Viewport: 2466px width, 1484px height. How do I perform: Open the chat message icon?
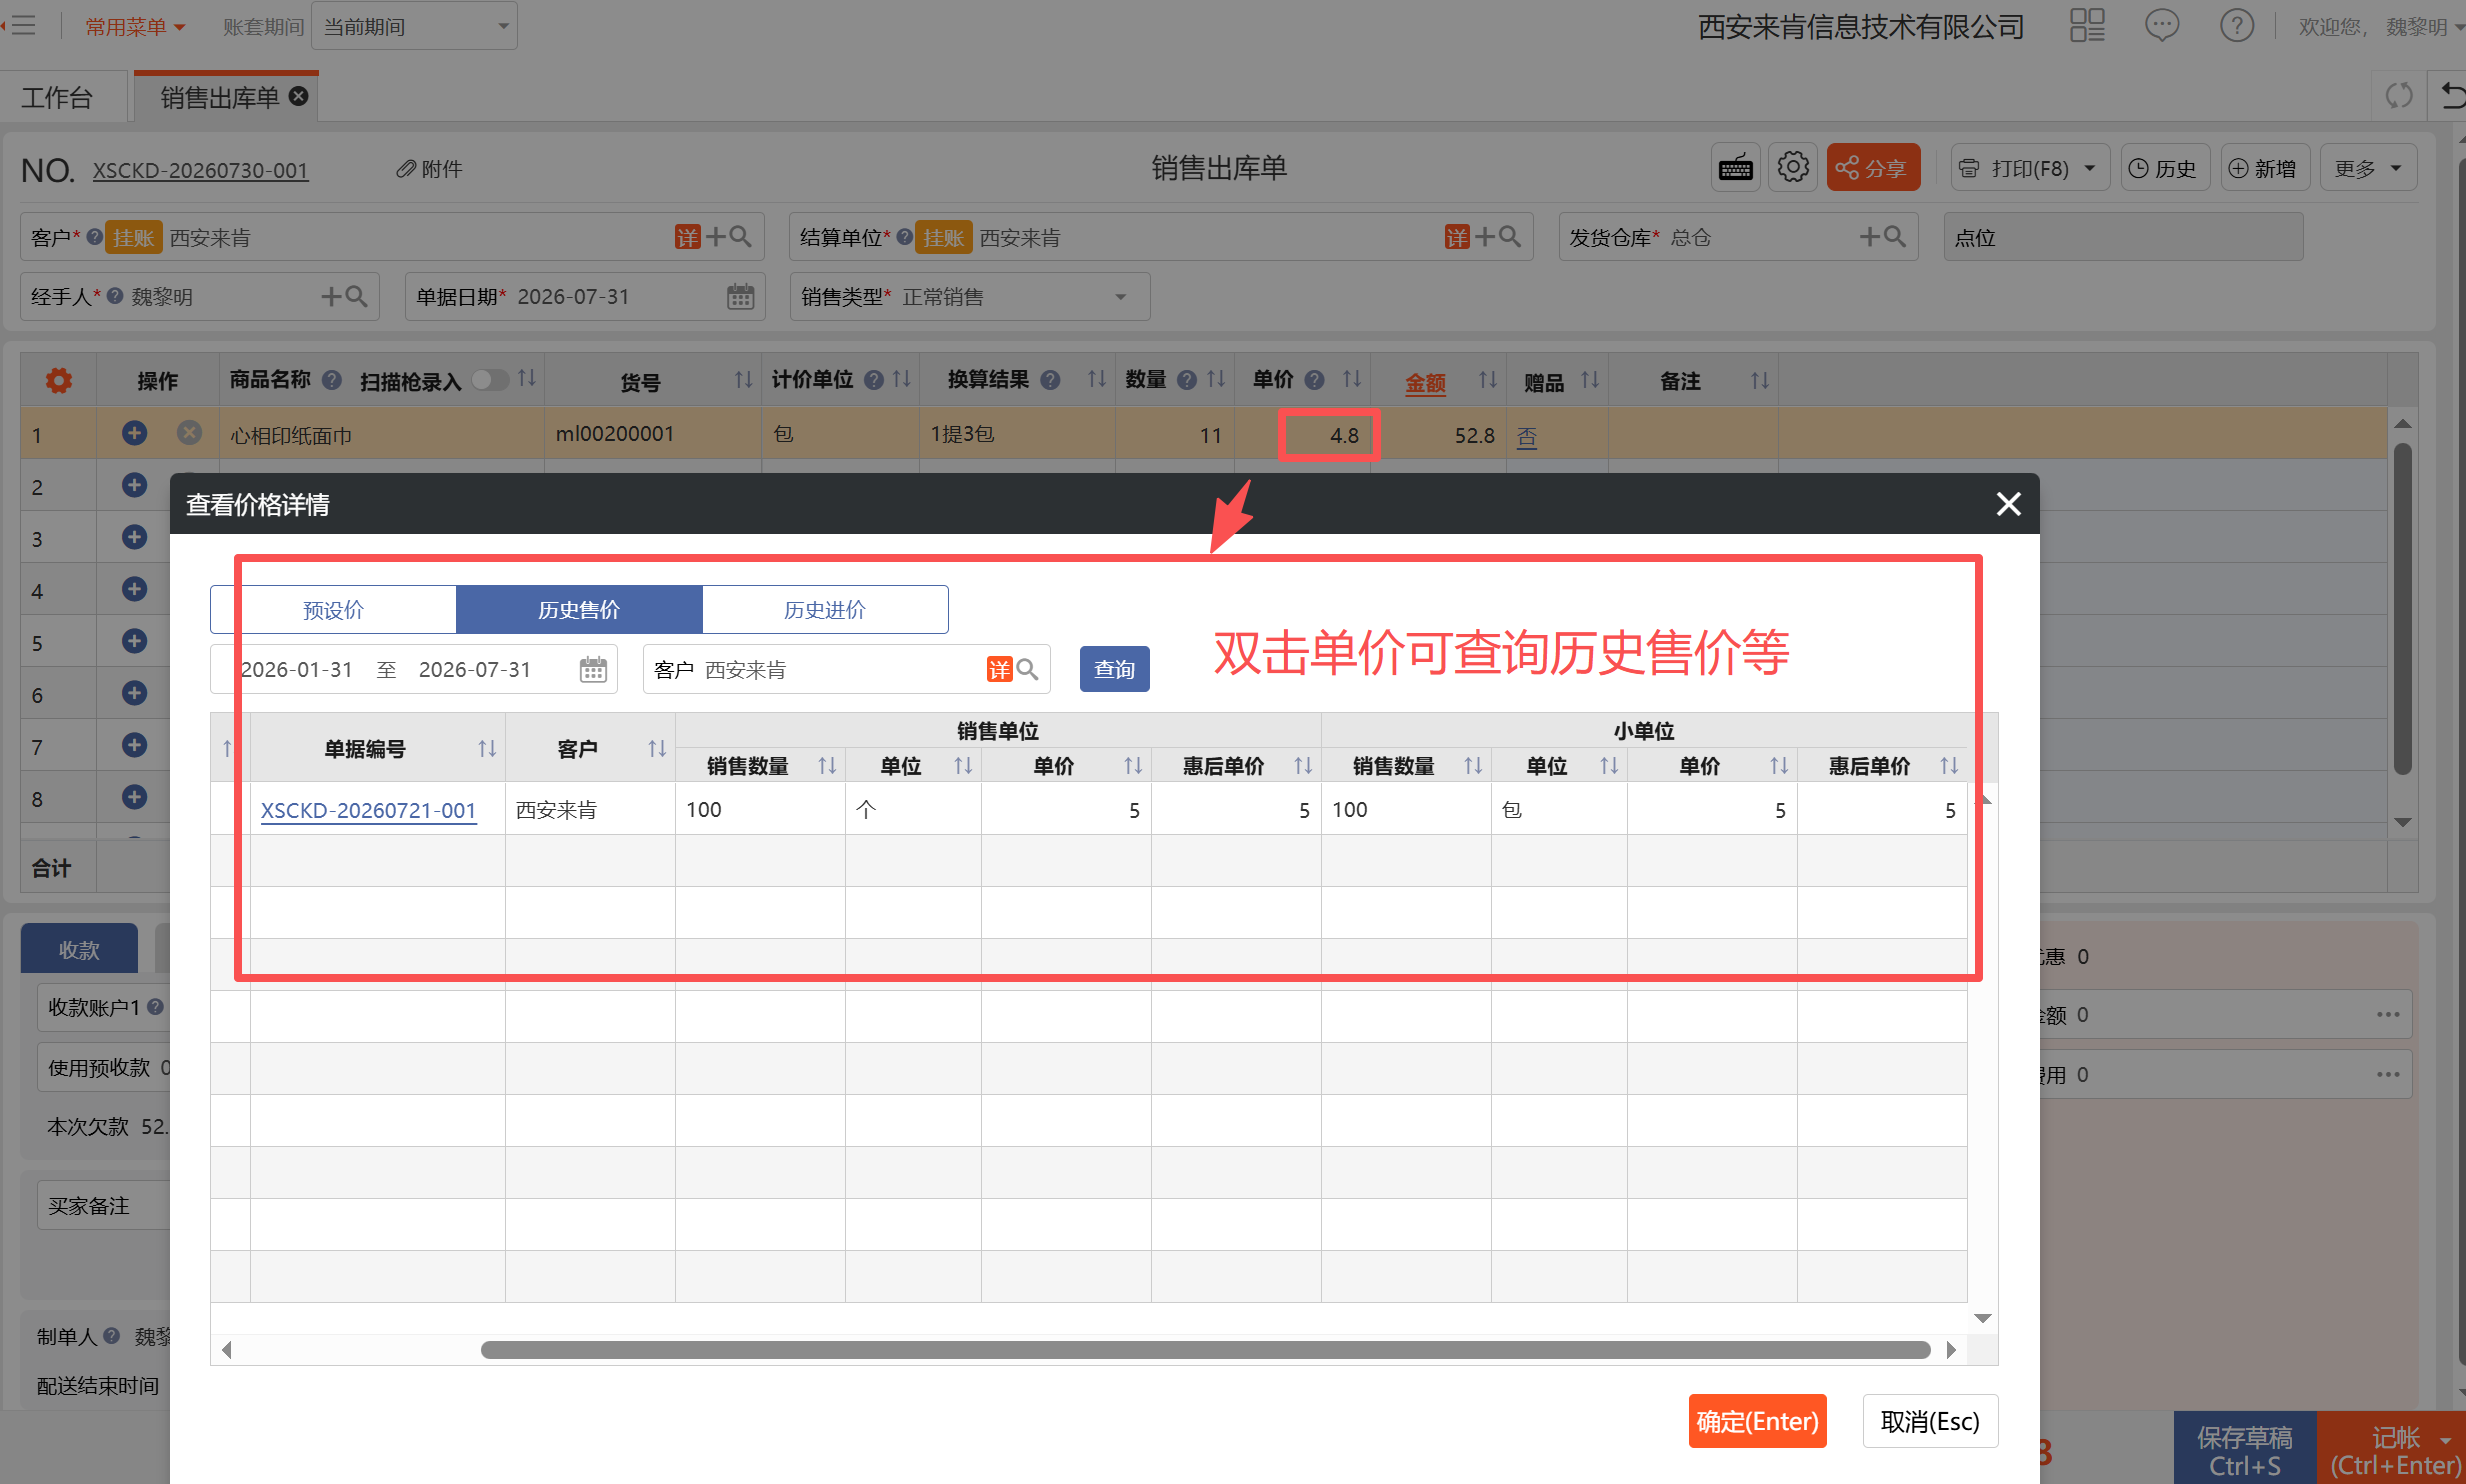pos(2162,26)
